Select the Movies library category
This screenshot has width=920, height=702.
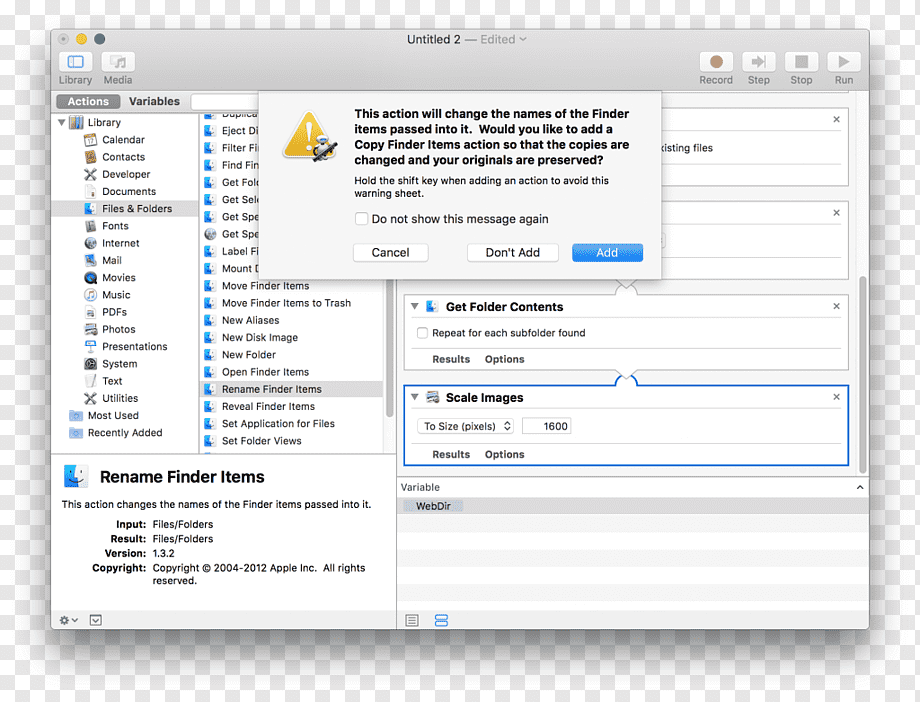pyautogui.click(x=119, y=278)
